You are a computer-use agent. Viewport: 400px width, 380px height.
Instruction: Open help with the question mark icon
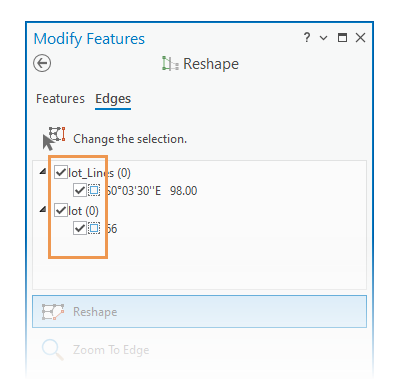pos(307,37)
